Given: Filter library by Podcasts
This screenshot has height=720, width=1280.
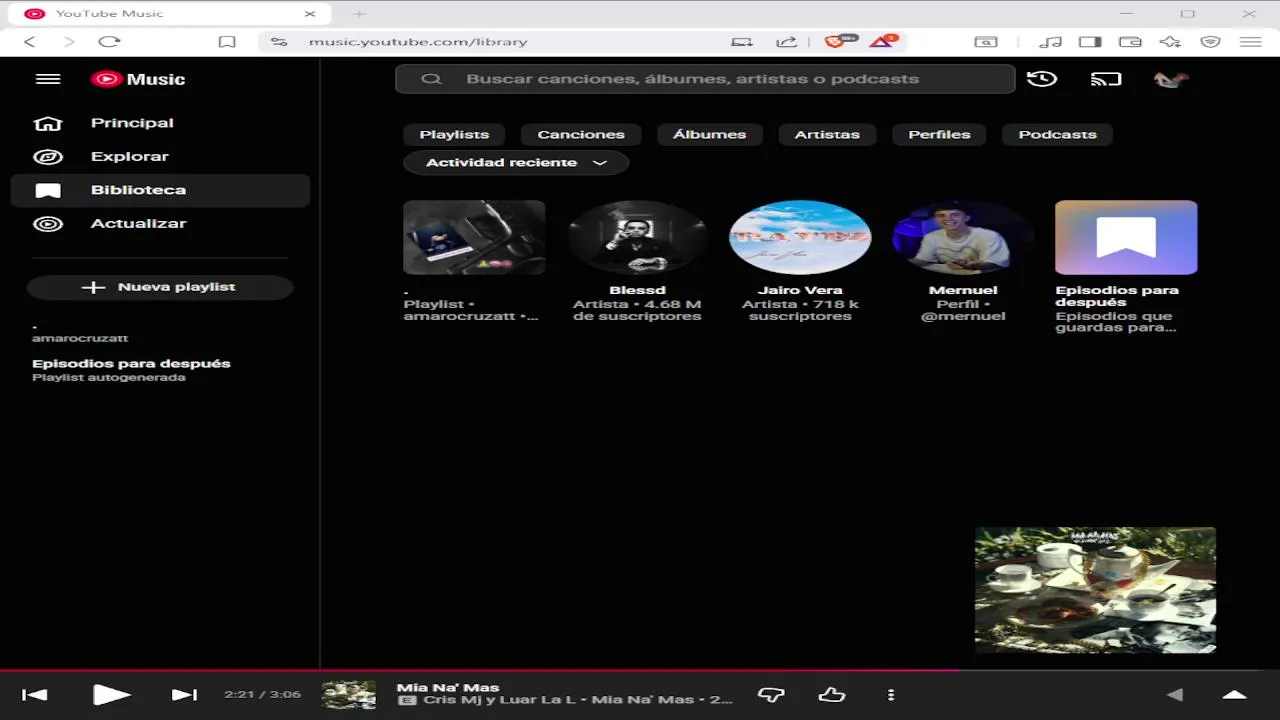Looking at the screenshot, I should (x=1057, y=134).
